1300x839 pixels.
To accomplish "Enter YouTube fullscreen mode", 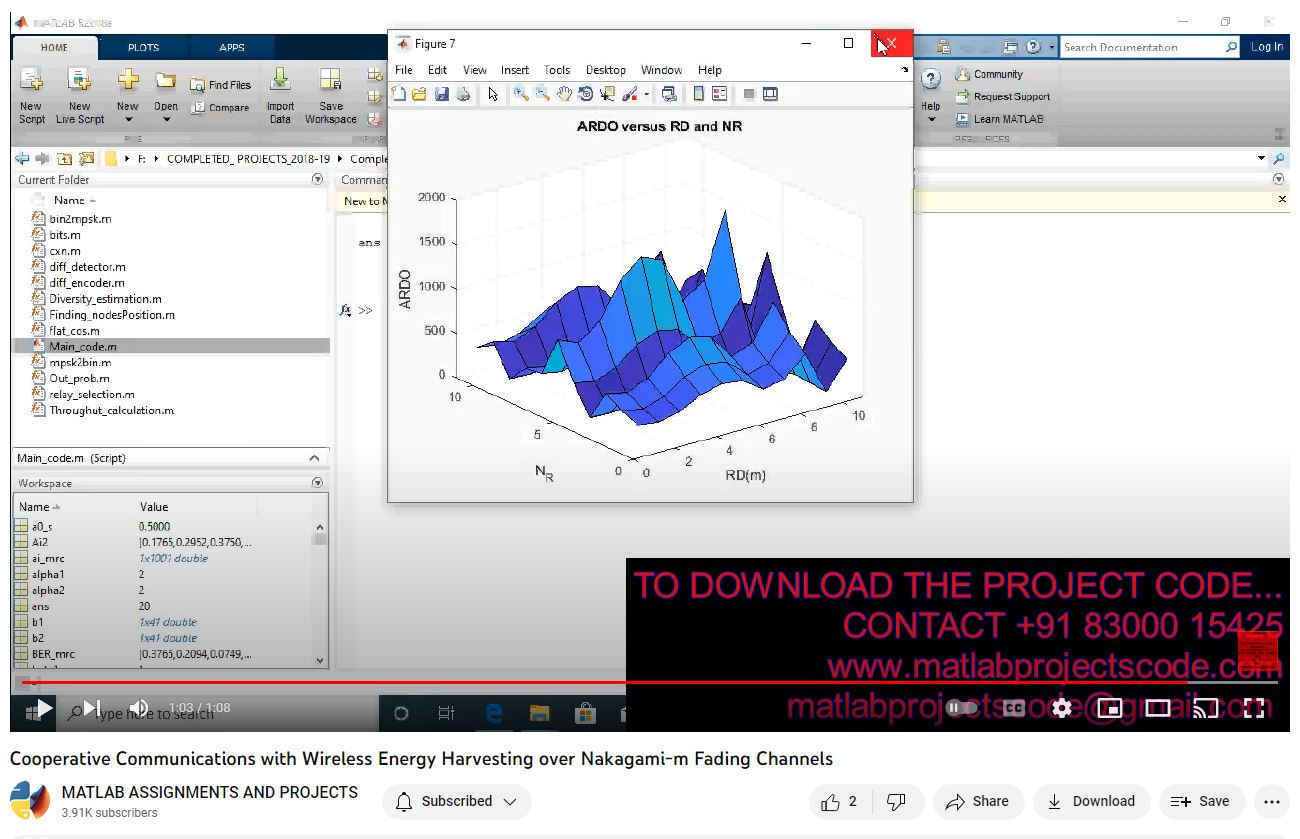I will (1255, 708).
